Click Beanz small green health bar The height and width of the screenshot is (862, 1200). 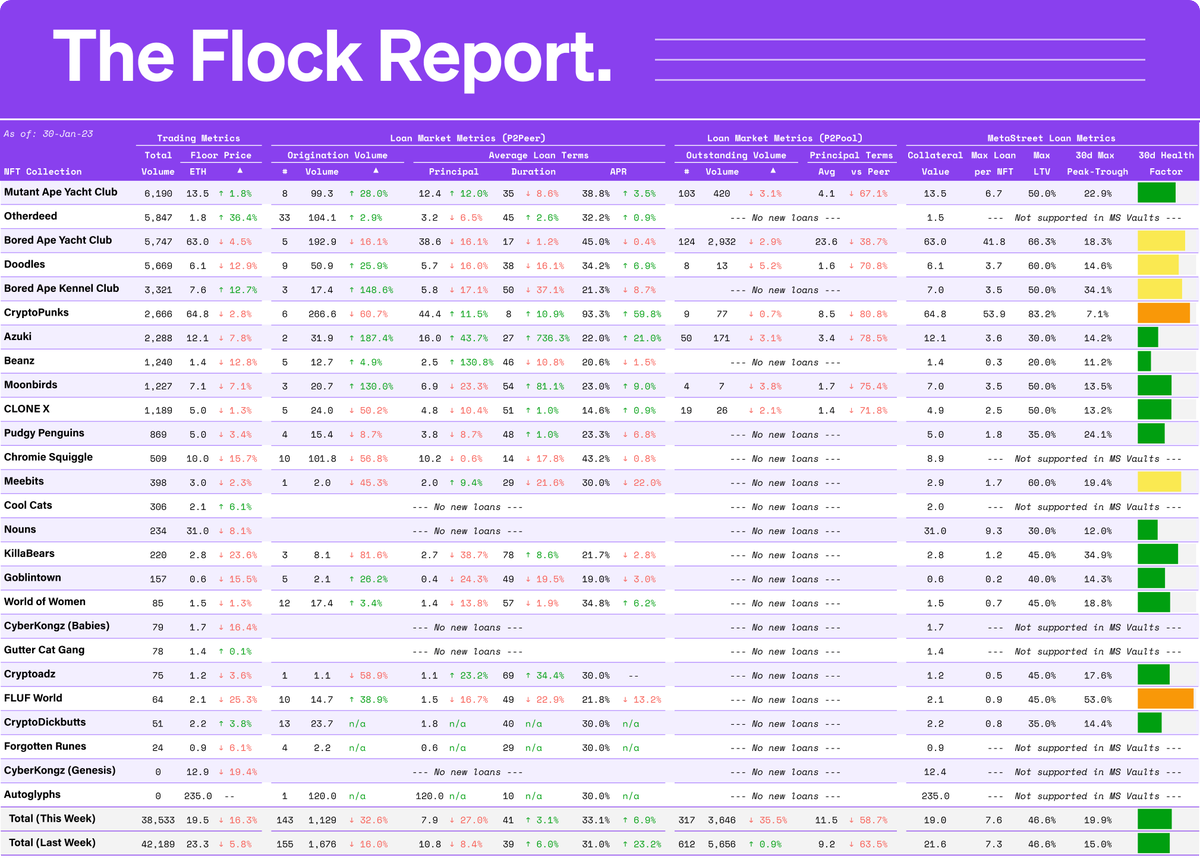point(1144,361)
